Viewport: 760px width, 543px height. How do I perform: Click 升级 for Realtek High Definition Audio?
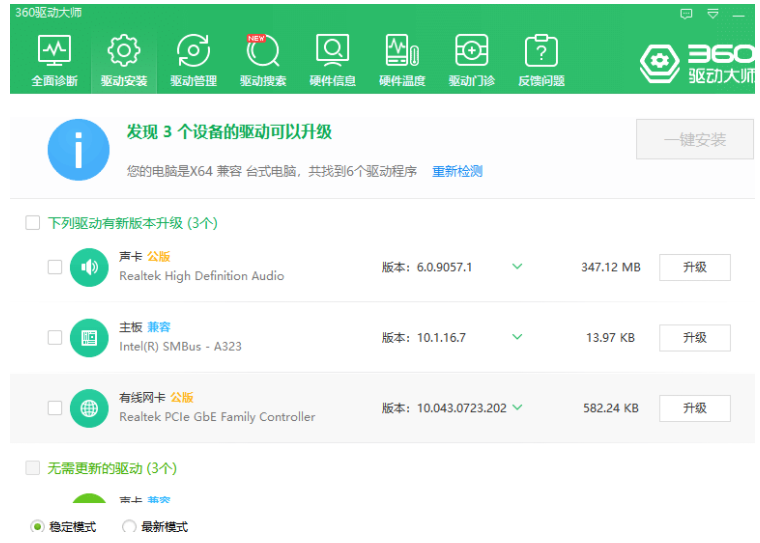click(x=695, y=267)
